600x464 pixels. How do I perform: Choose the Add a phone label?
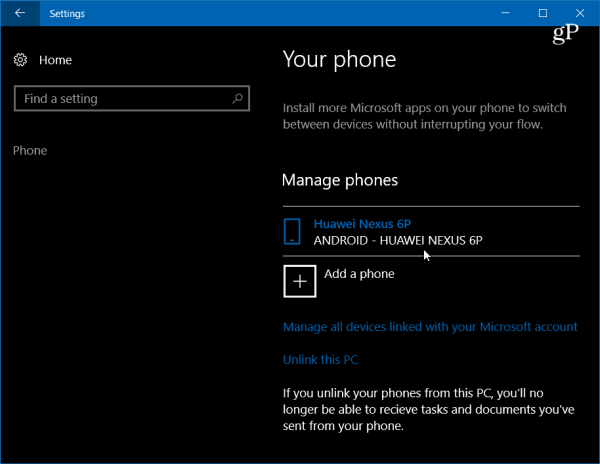point(359,274)
